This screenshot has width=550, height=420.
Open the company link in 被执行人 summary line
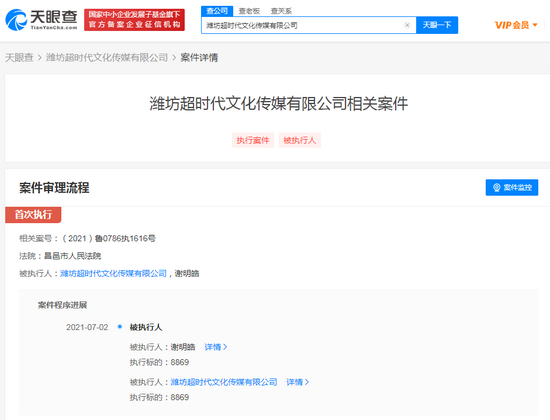click(113, 273)
